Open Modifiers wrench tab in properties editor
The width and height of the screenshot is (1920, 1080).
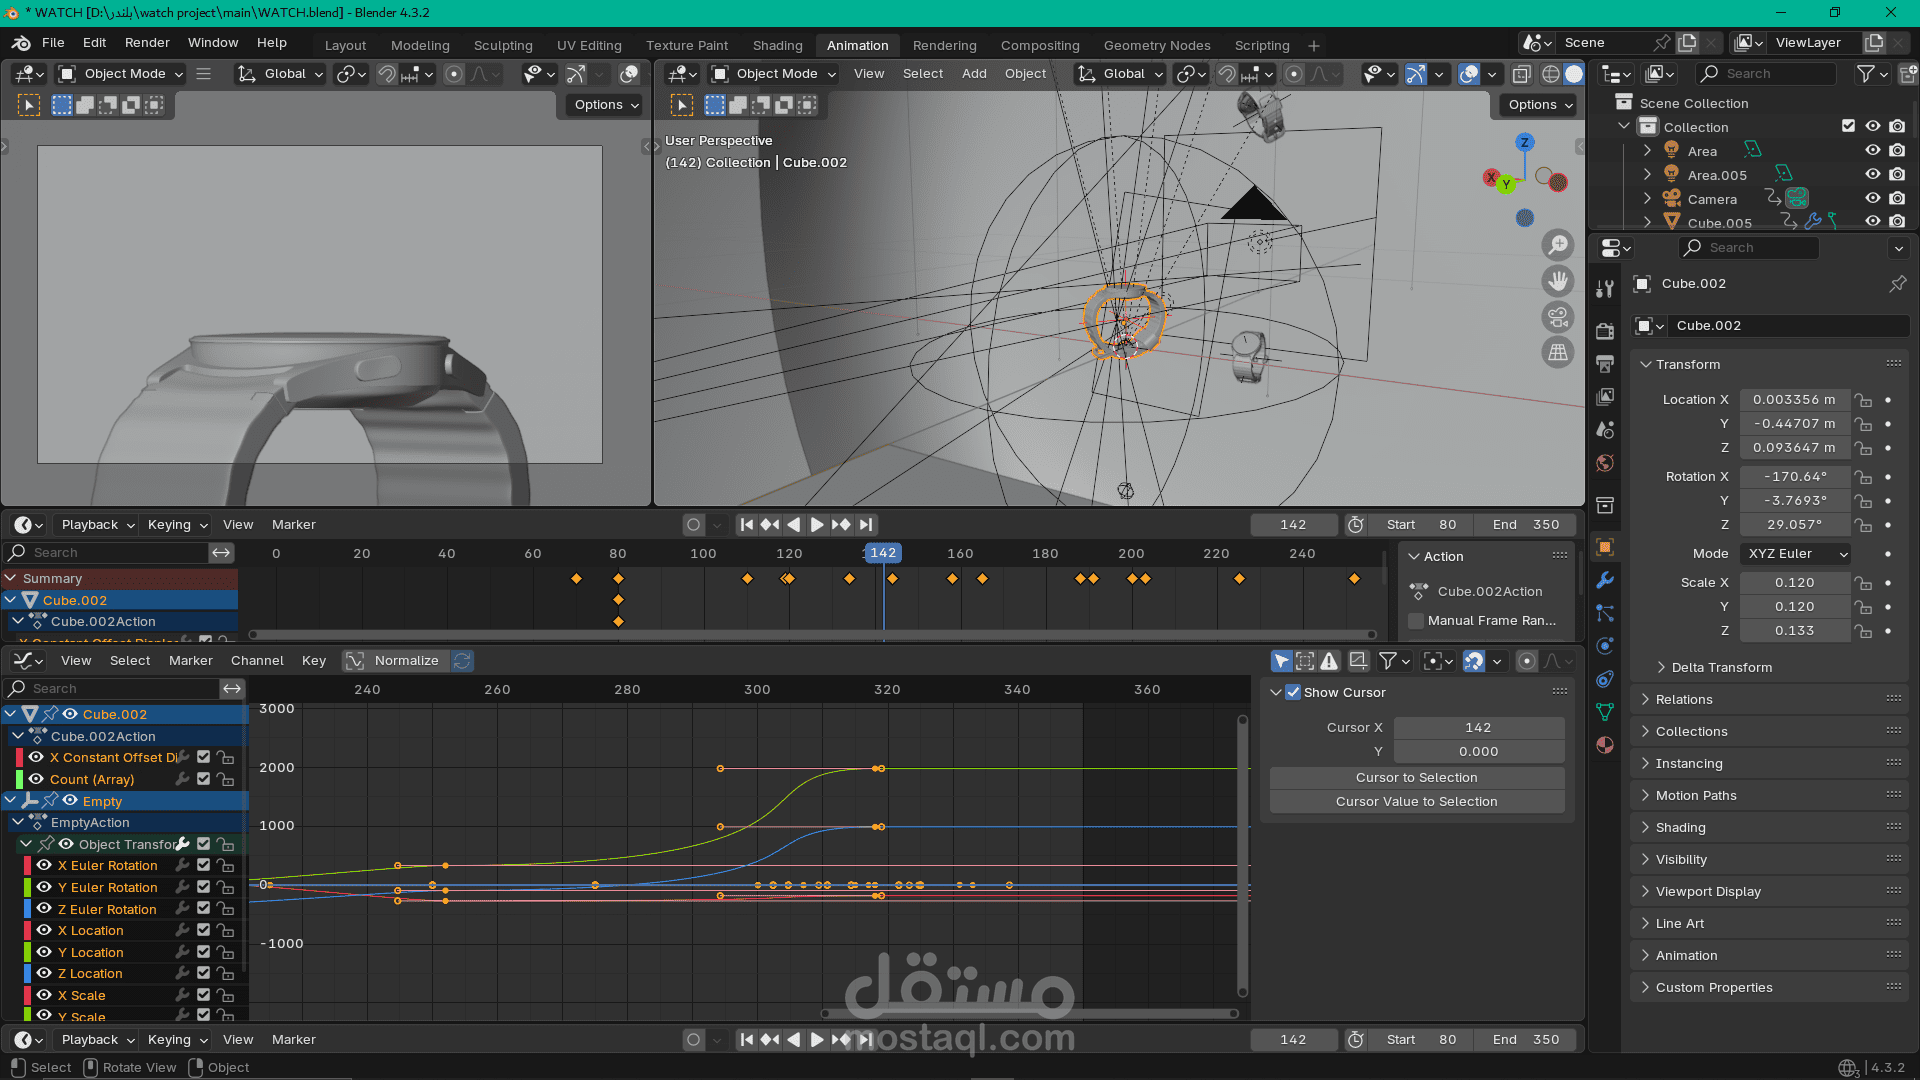1605,580
